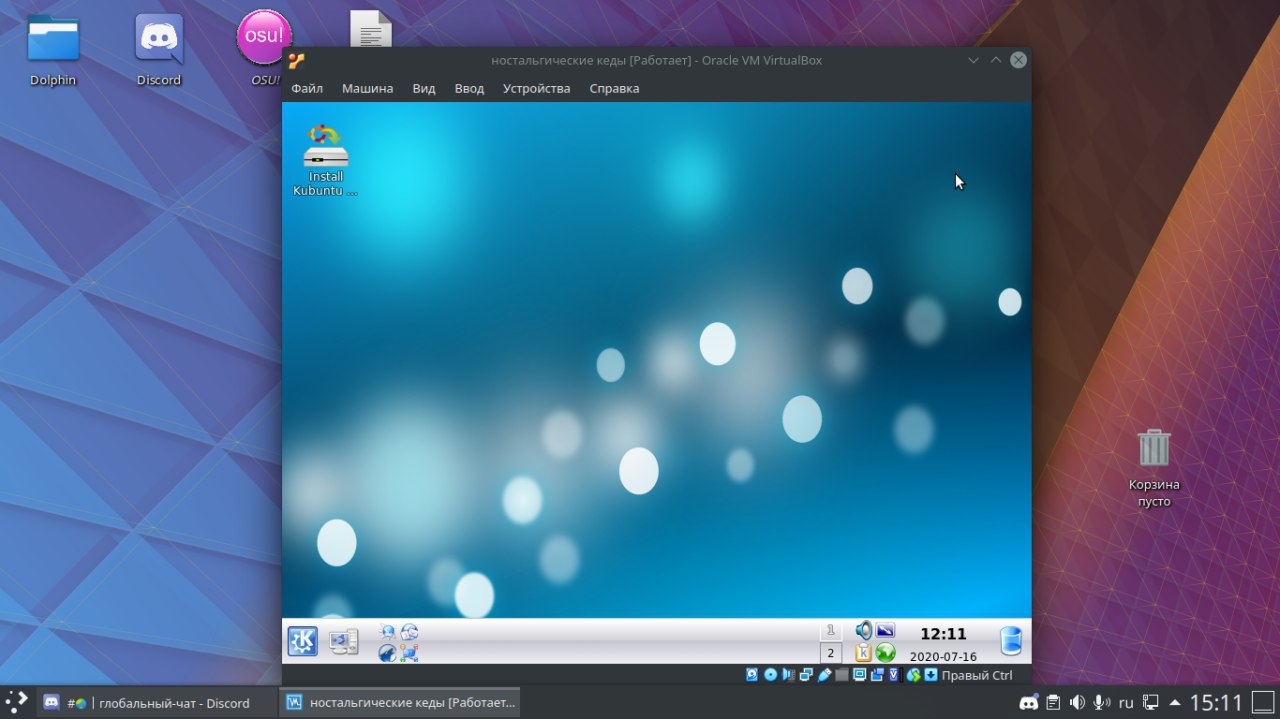Switch to virtual desktop 1 in VM pager
Viewport: 1280px width, 719px height.
pyautogui.click(x=830, y=631)
